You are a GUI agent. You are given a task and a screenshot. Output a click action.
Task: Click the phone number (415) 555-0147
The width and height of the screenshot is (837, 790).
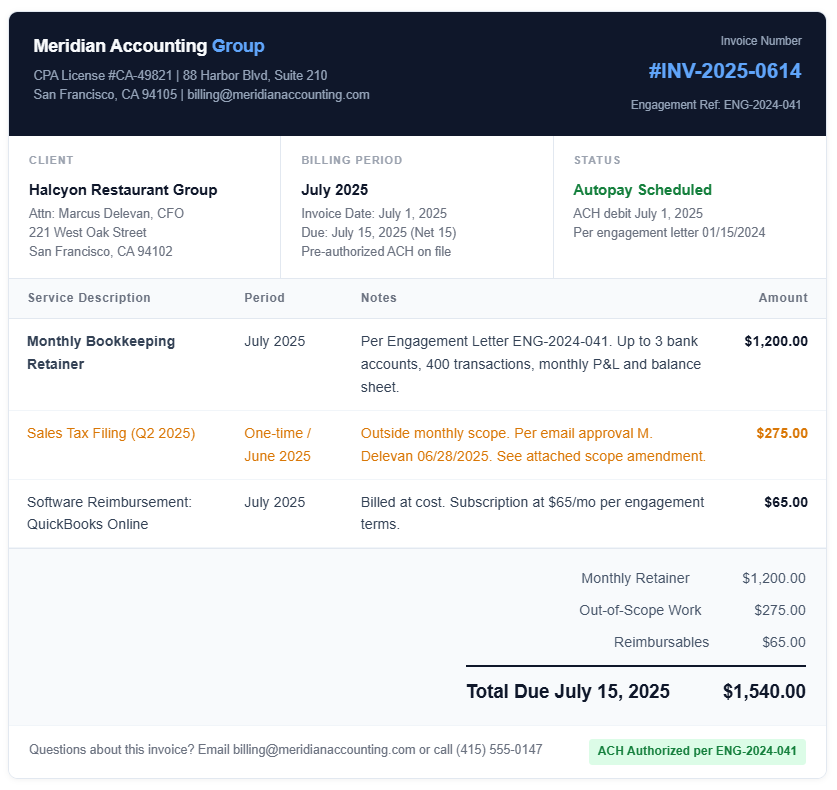point(499,749)
